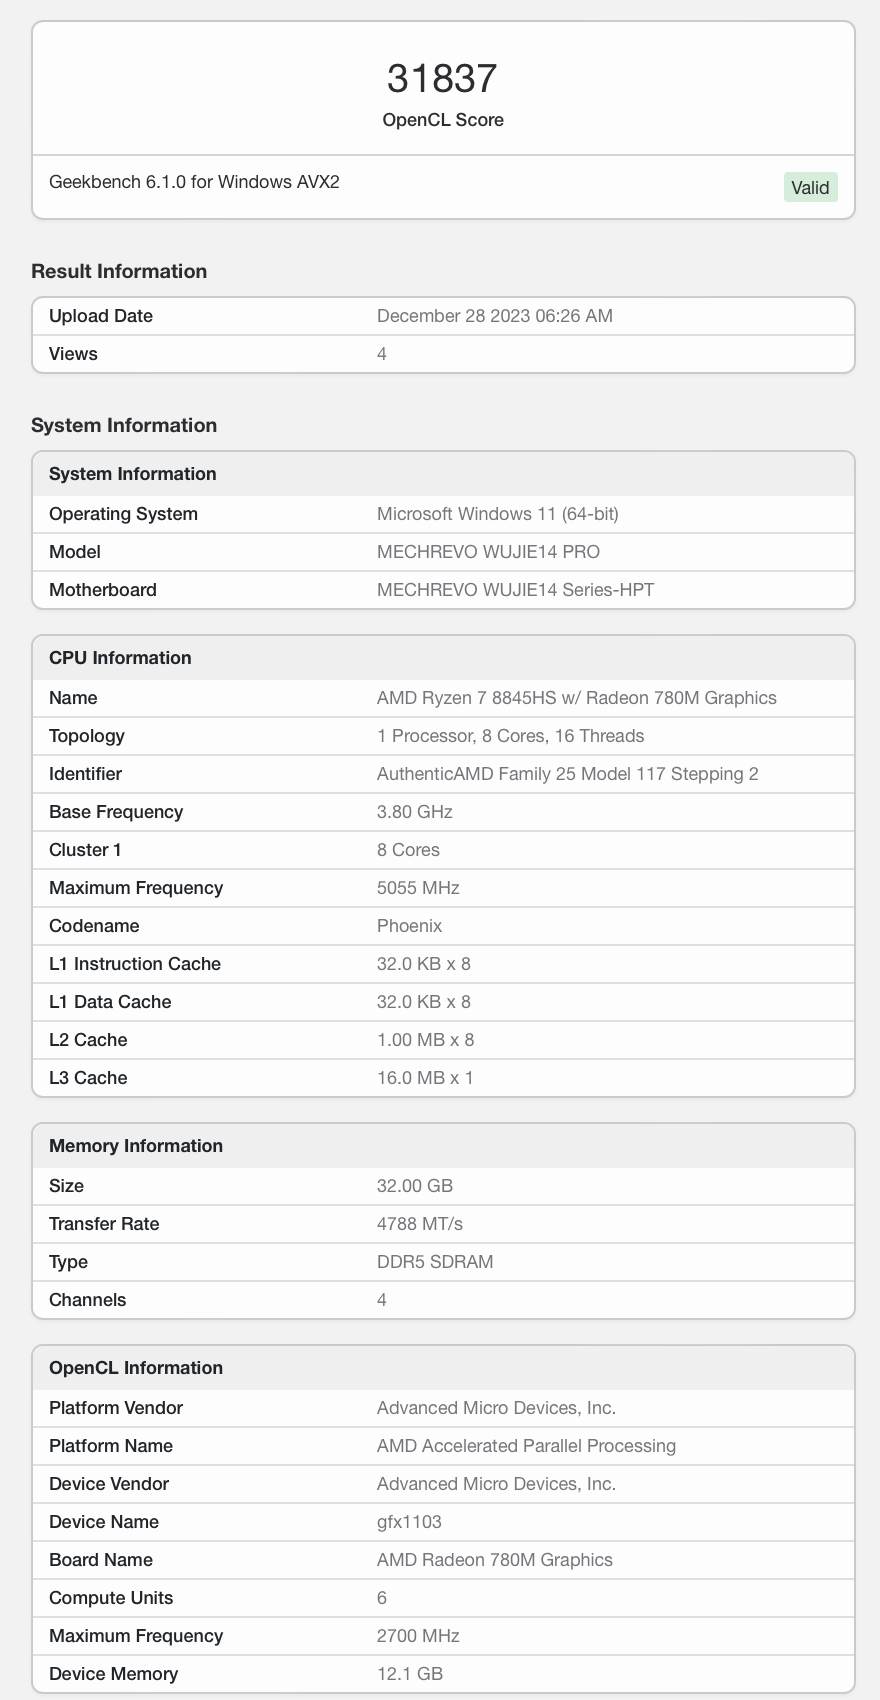
Task: Click the 'Phoenix' codename value
Action: (x=410, y=926)
